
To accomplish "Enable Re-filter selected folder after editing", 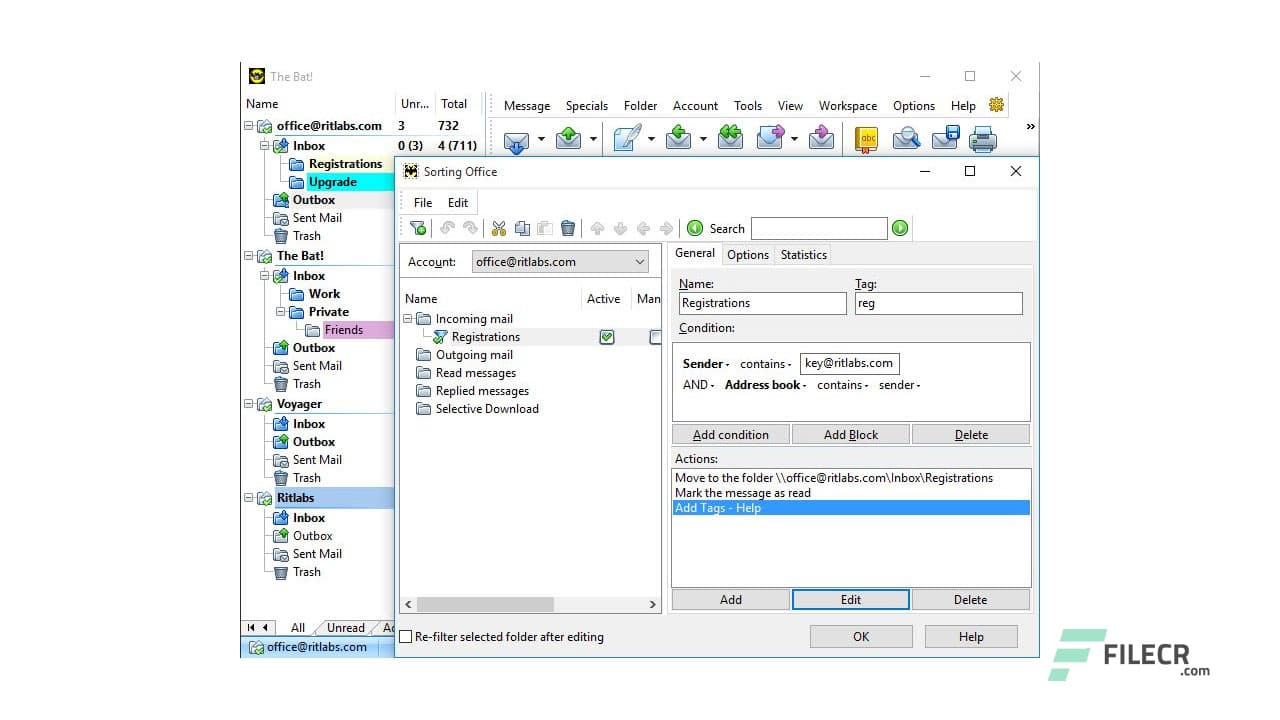I will 406,636.
